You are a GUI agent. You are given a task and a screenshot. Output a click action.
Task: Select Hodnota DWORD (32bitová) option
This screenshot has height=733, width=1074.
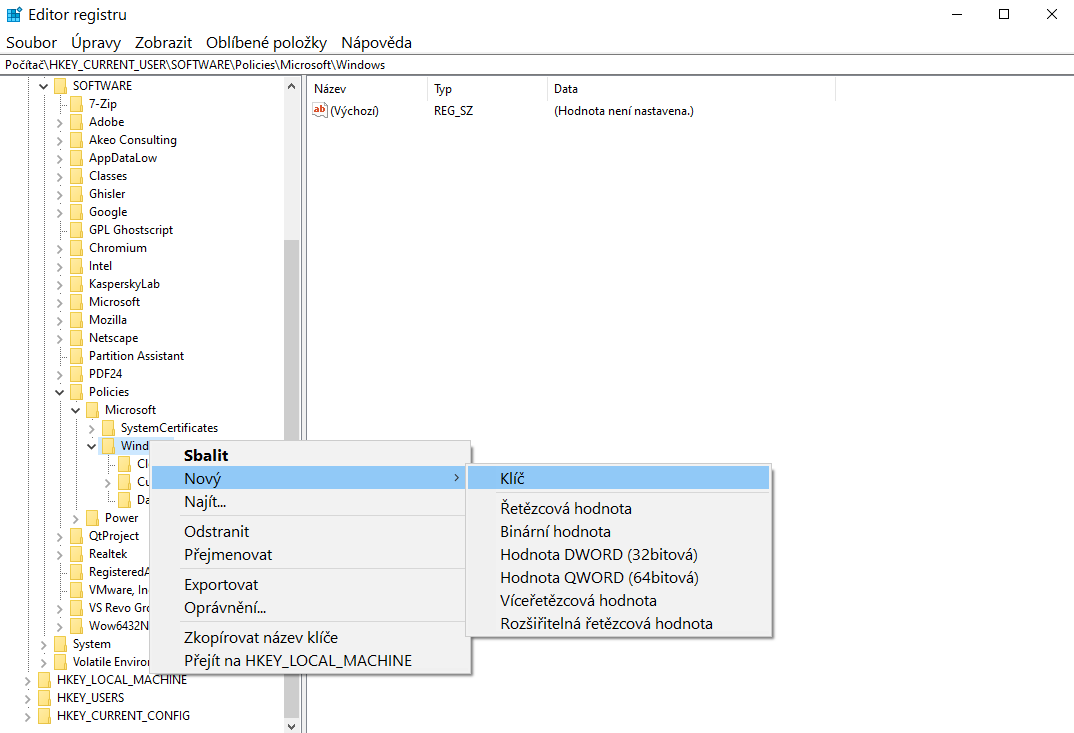tap(598, 555)
